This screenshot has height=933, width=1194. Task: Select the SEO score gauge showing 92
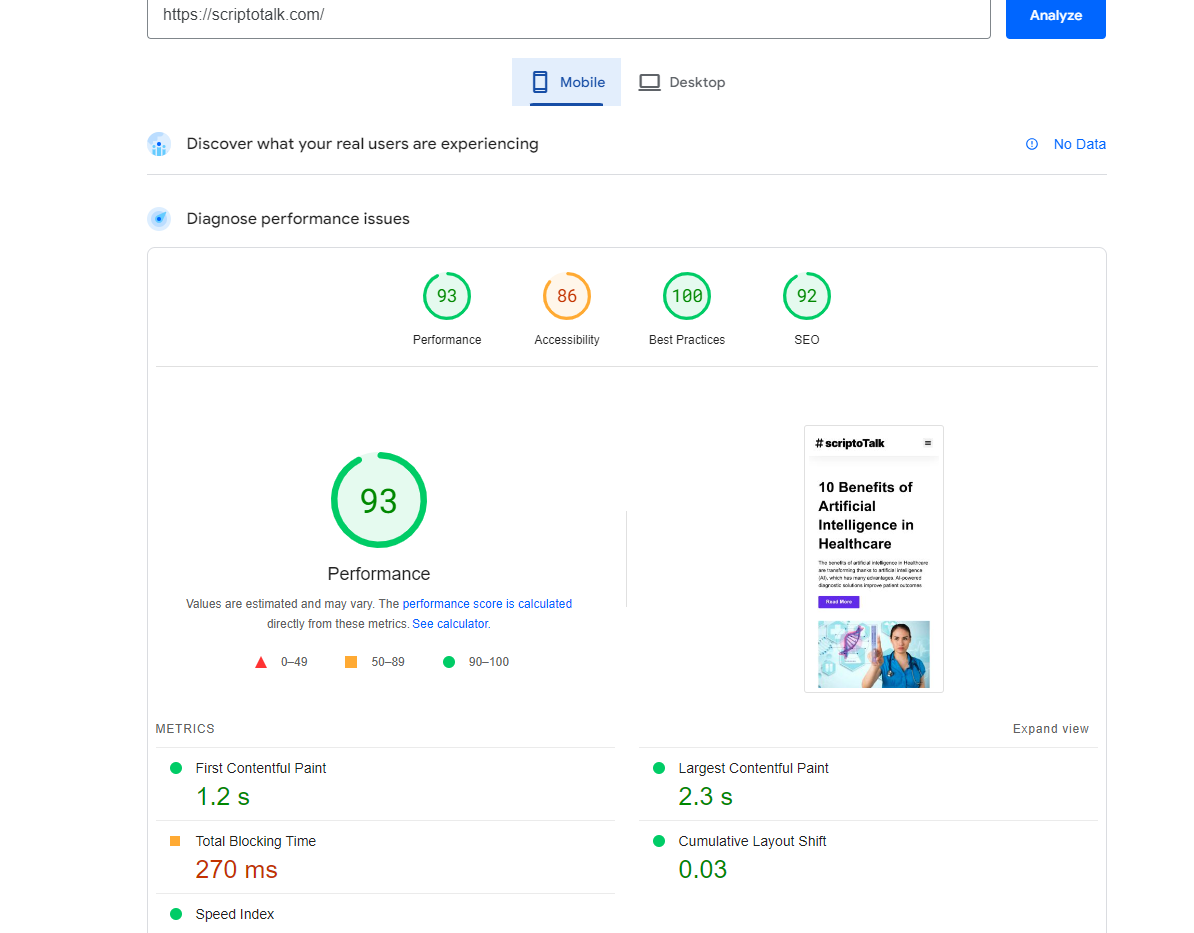(x=807, y=295)
